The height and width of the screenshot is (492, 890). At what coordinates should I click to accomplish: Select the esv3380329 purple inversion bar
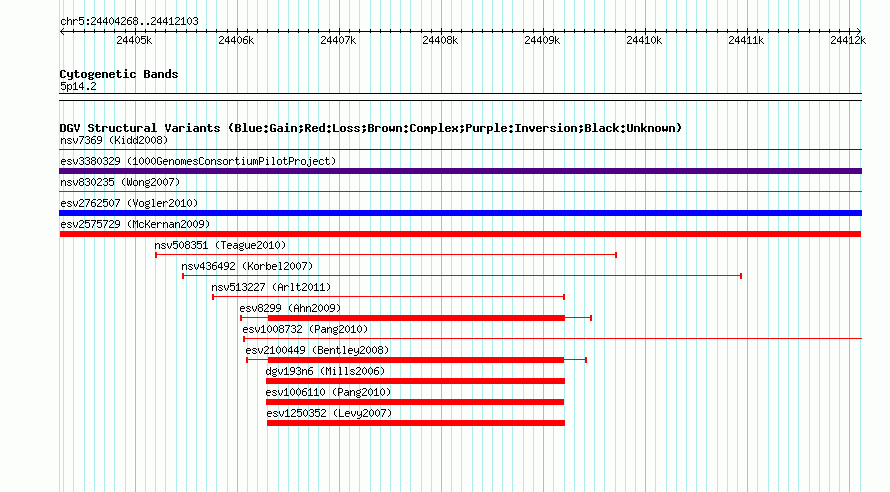[460, 171]
